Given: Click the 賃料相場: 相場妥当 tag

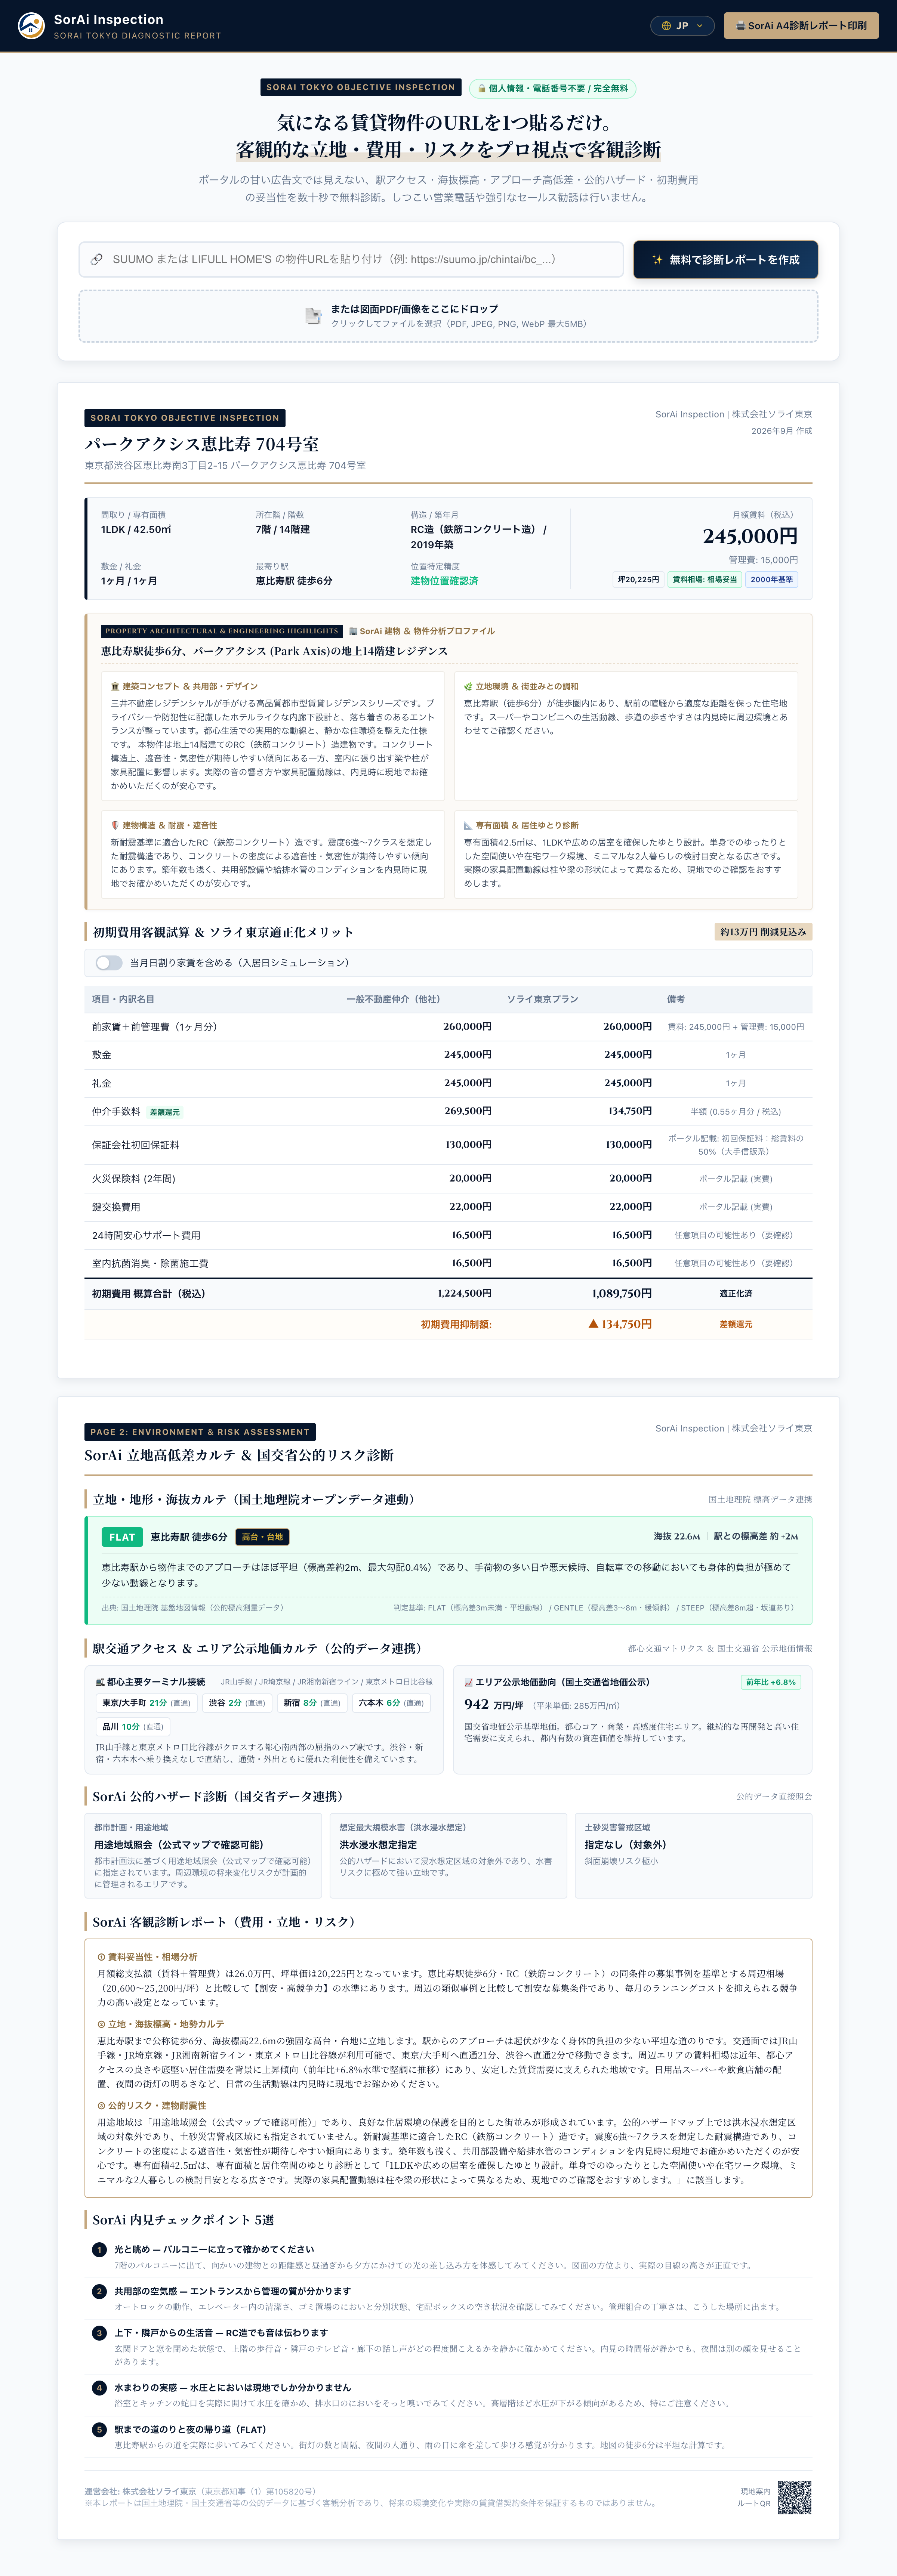Looking at the screenshot, I should point(705,579).
